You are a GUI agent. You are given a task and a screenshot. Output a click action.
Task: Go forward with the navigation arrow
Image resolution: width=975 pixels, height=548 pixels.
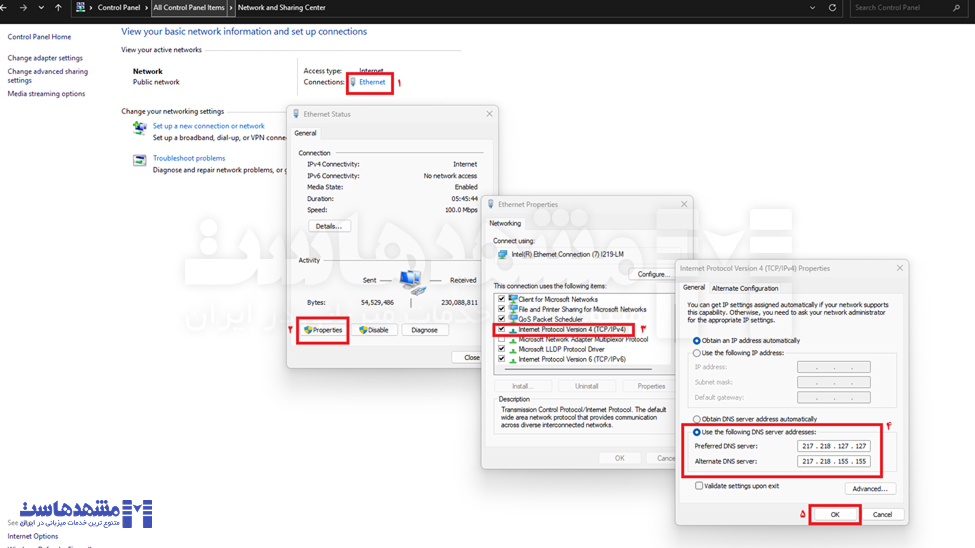click(x=23, y=7)
